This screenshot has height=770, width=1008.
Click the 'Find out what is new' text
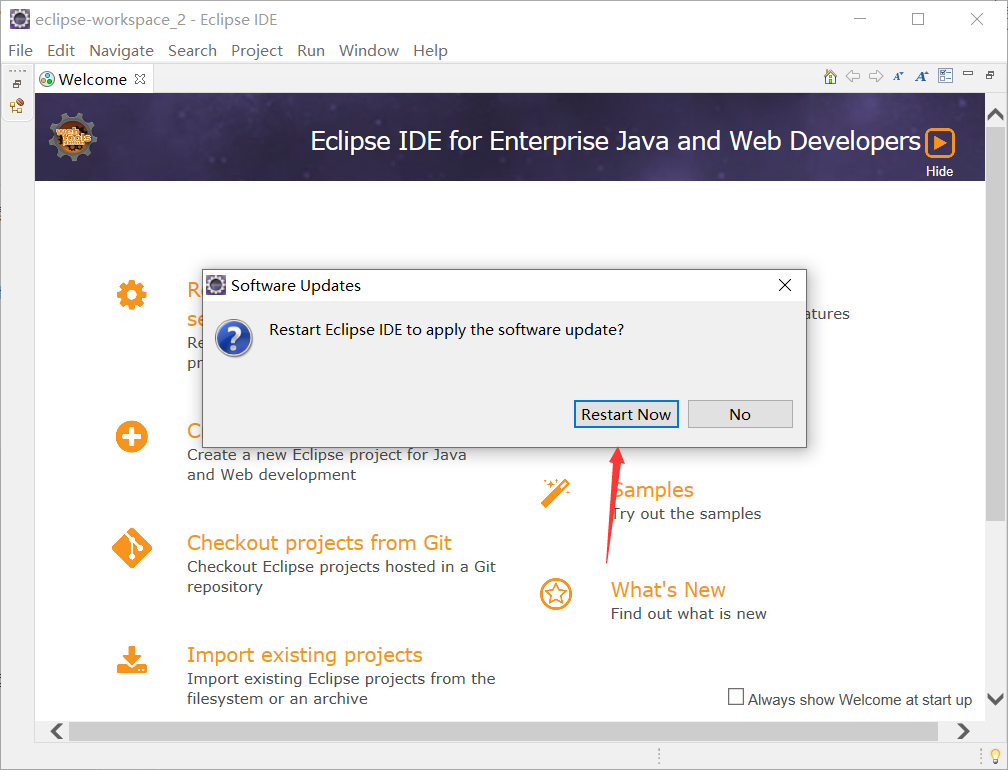[688, 614]
